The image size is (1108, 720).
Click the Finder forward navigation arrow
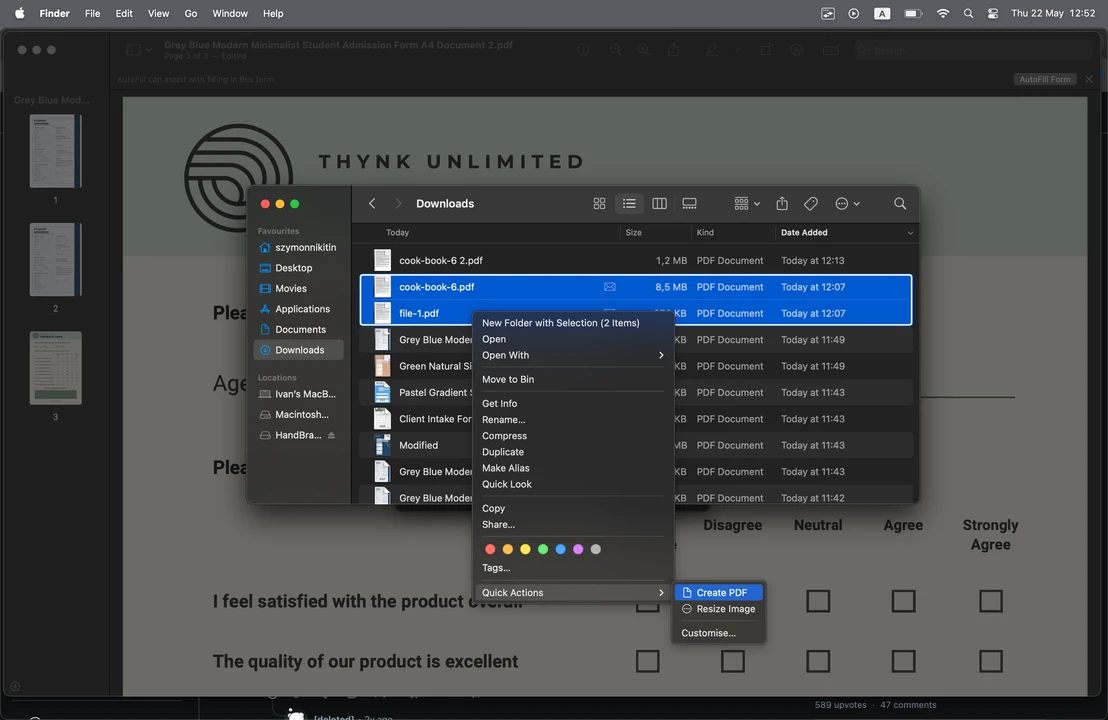pos(399,203)
